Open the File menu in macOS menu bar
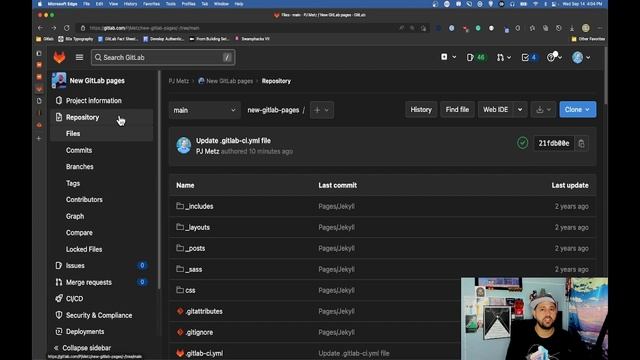 (x=87, y=4)
